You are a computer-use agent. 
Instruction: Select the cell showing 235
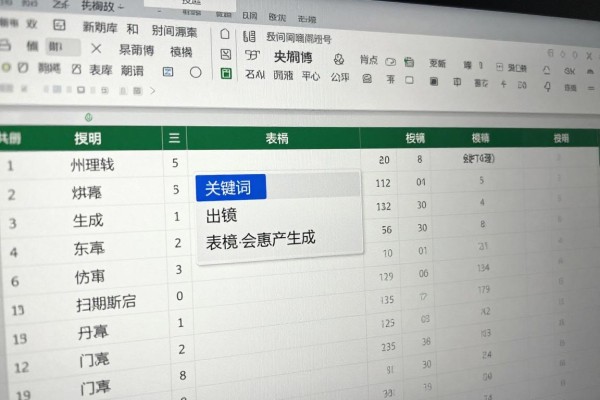[388, 347]
